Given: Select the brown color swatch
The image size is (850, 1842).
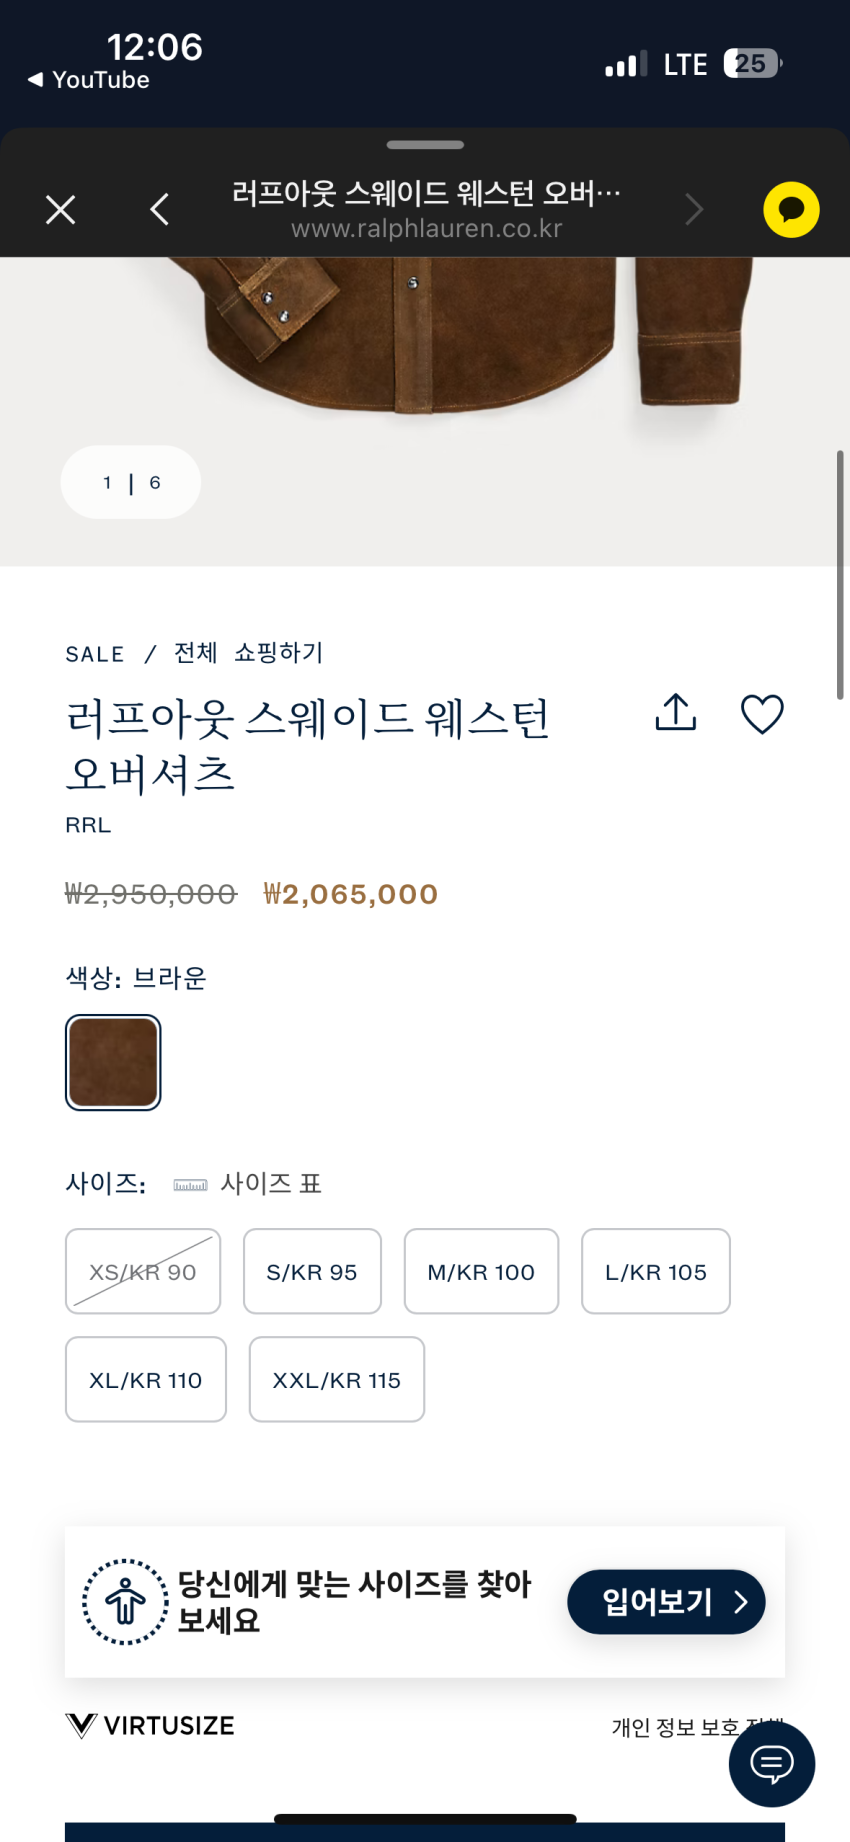Looking at the screenshot, I should pyautogui.click(x=113, y=1063).
